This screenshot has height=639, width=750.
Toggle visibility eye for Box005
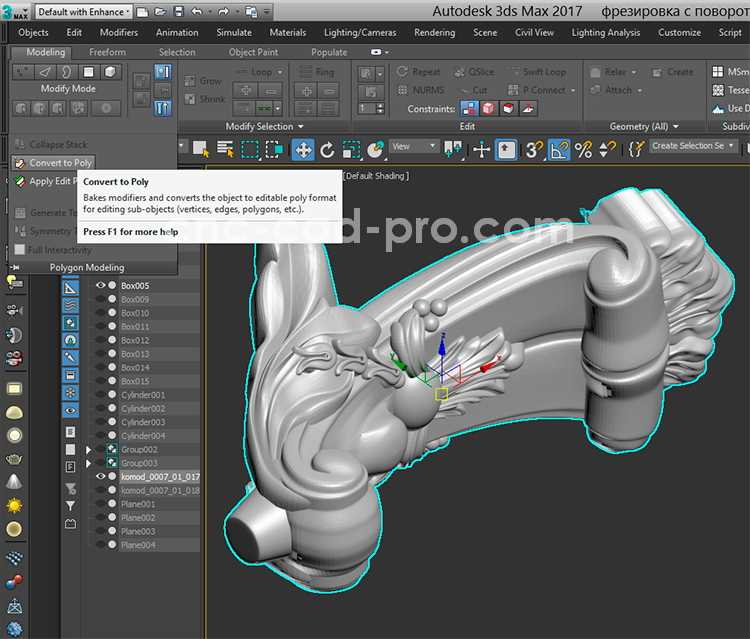pyautogui.click(x=100, y=285)
